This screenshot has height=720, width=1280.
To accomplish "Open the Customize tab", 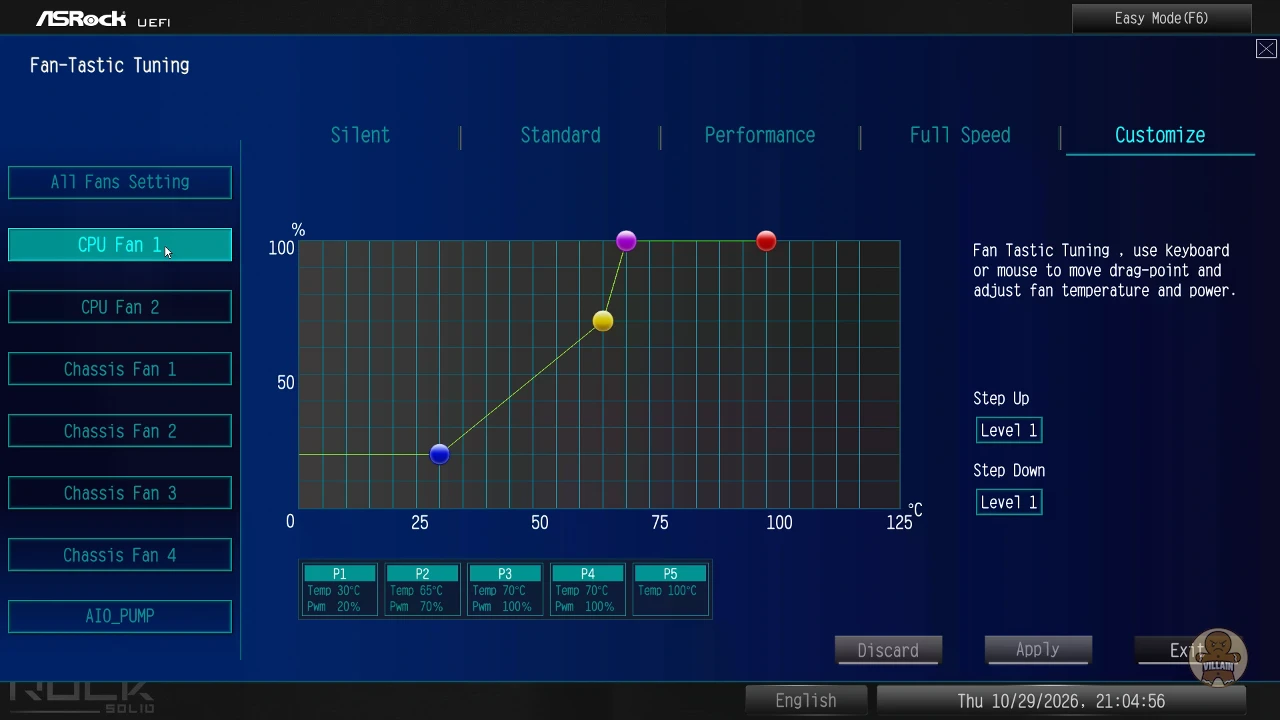I will 1160,135.
